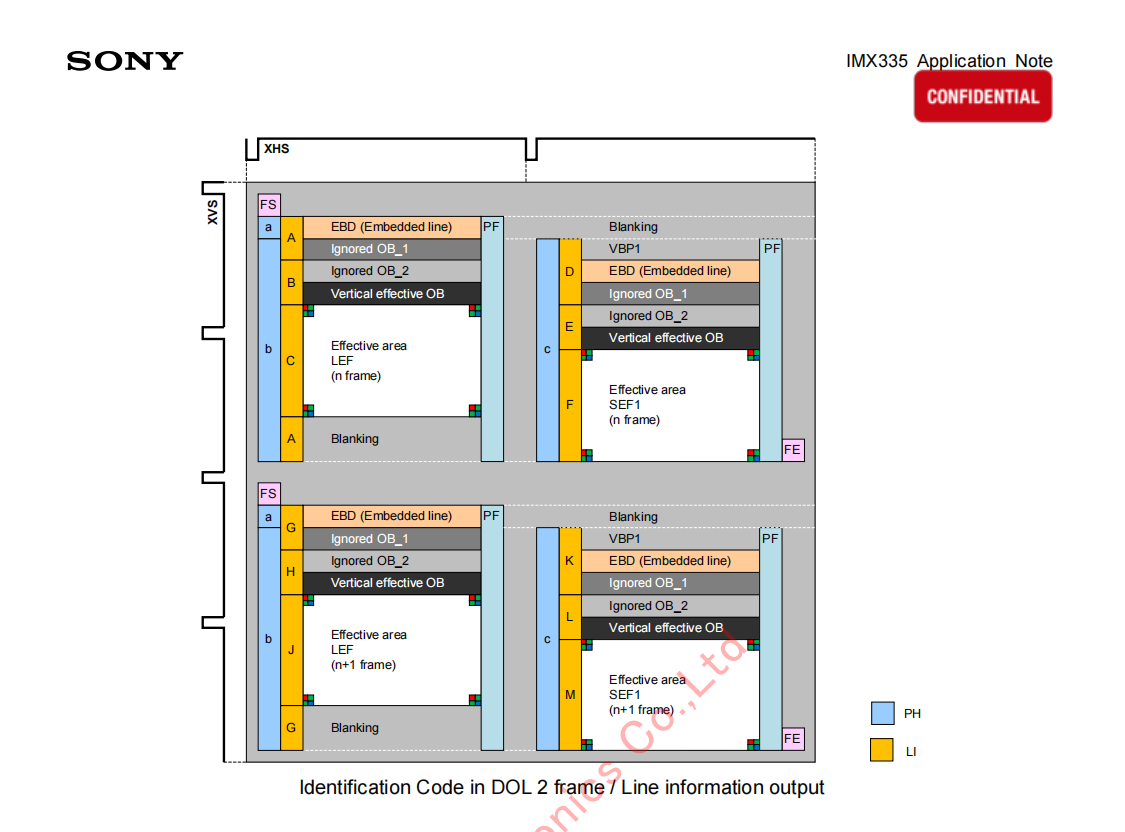Click the orange LI legend swatch
The width and height of the screenshot is (1125, 832).
881,750
